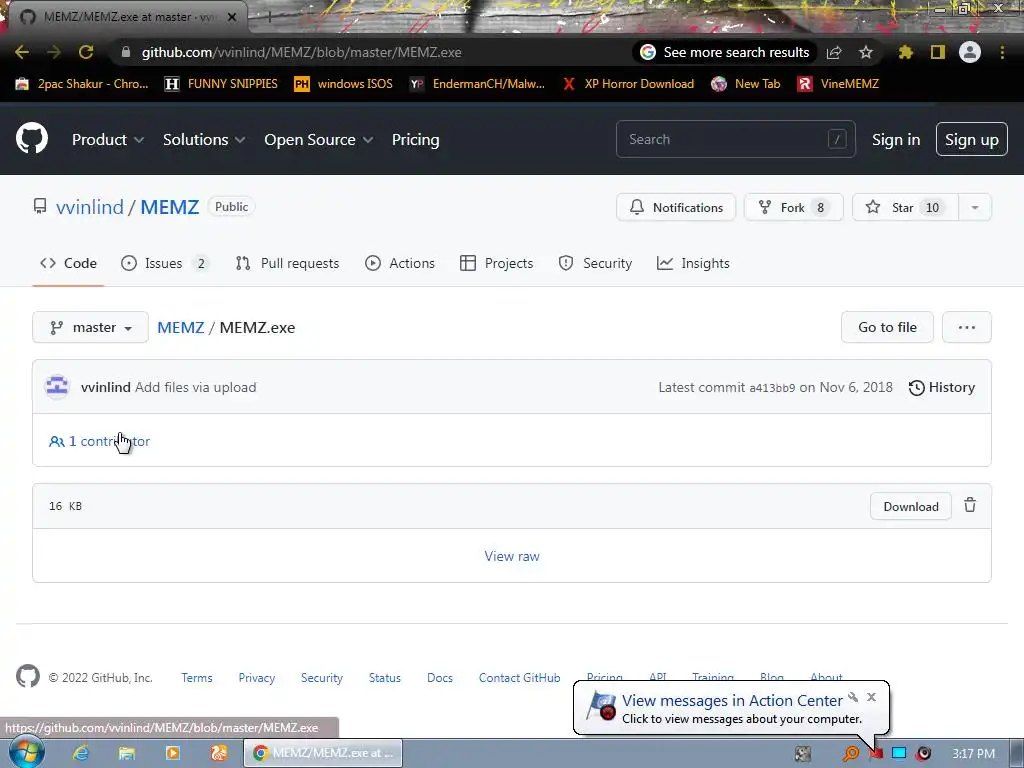Click the Notifications button

pos(676,208)
